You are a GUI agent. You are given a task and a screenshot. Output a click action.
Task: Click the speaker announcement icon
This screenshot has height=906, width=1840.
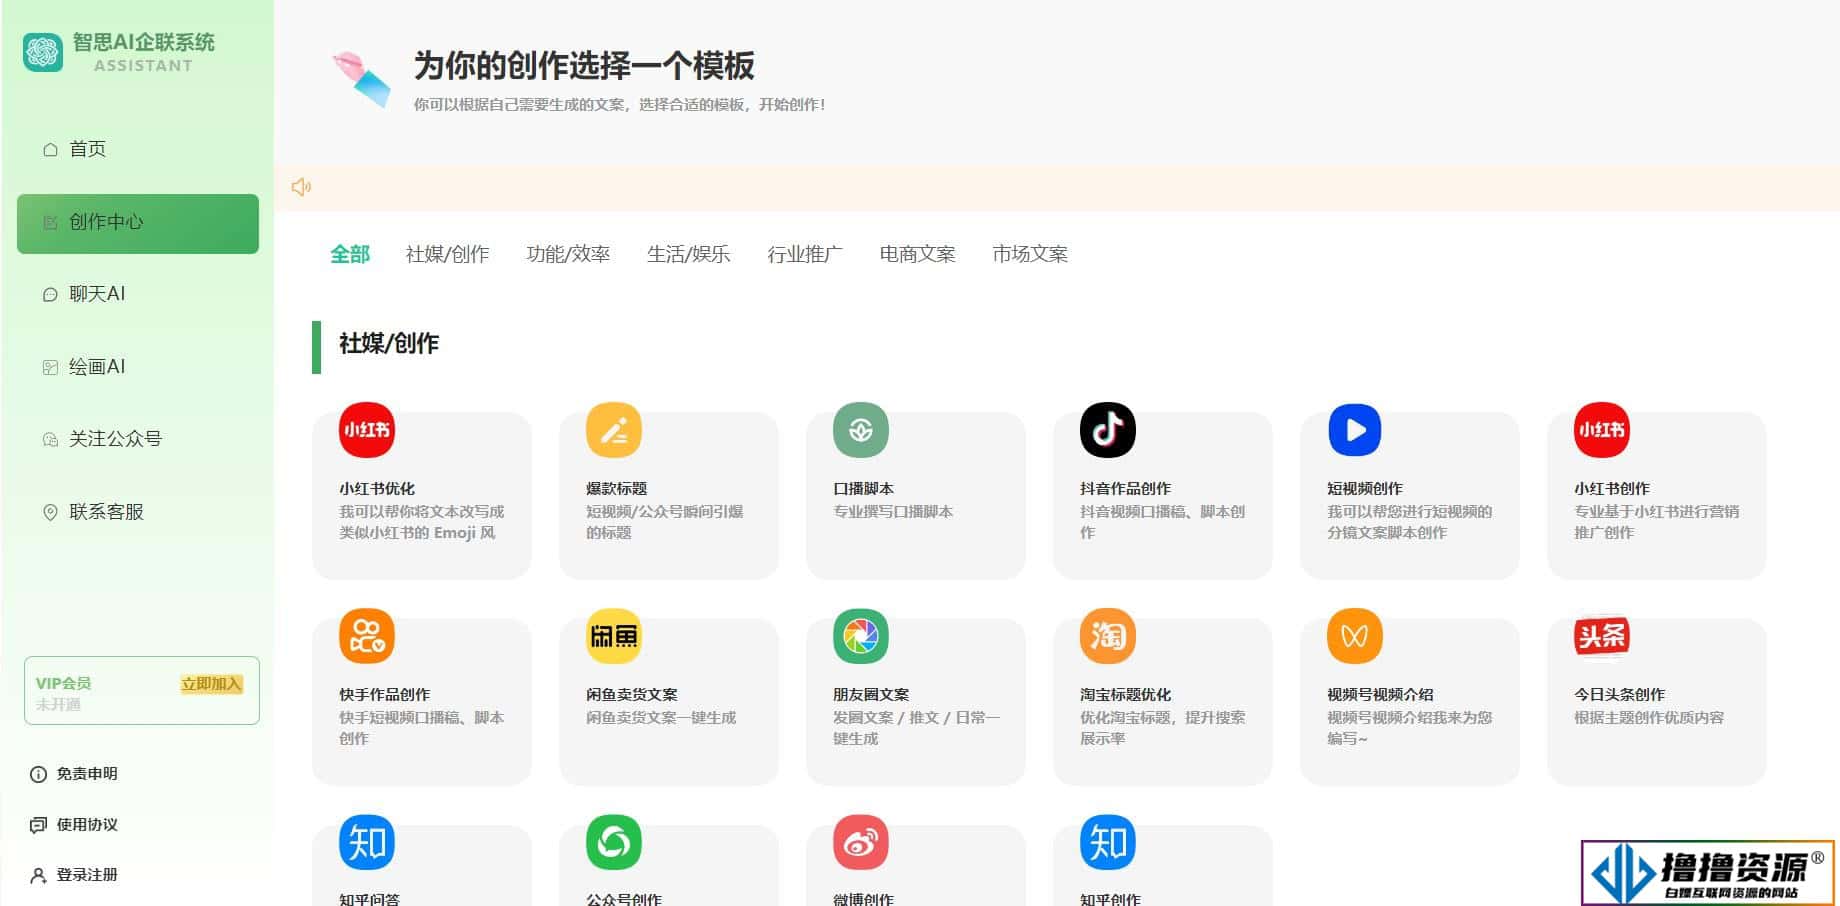coord(301,187)
